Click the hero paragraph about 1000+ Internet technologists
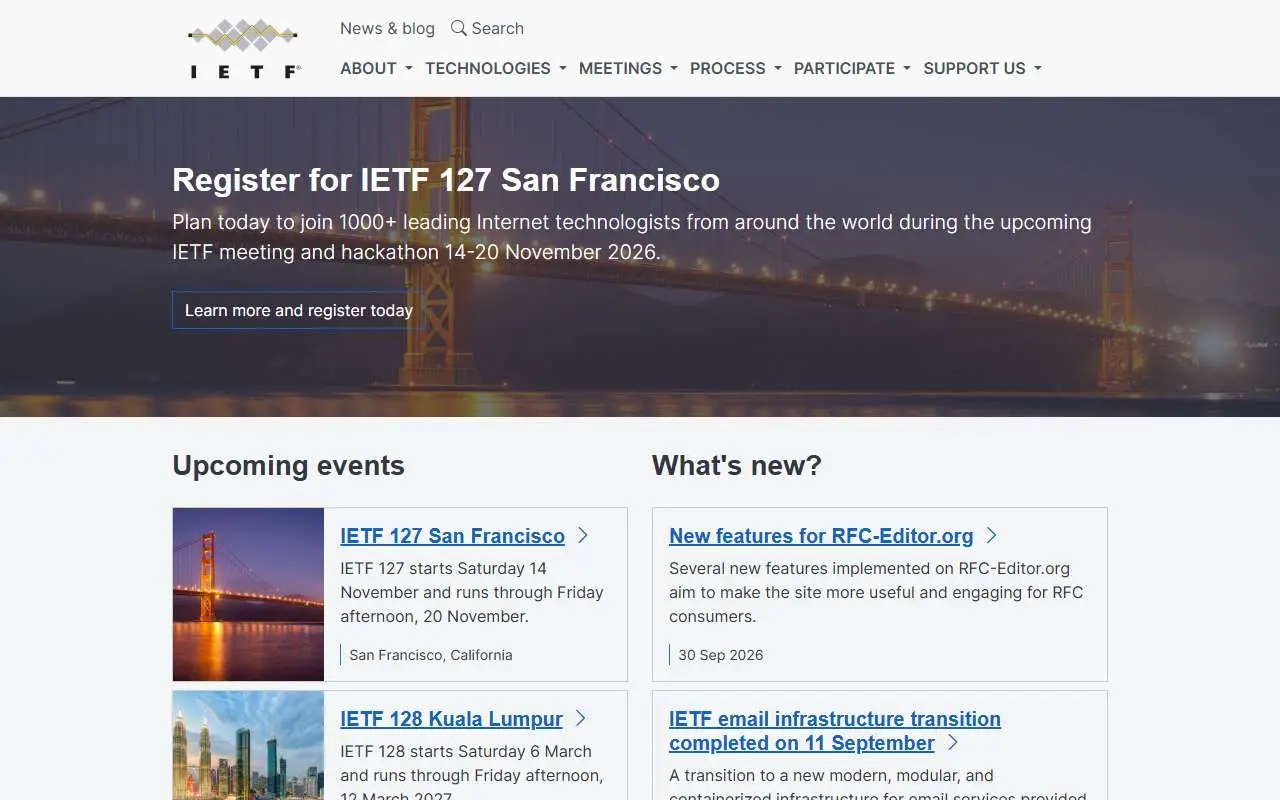Image resolution: width=1280 pixels, height=800 pixels. 632,237
